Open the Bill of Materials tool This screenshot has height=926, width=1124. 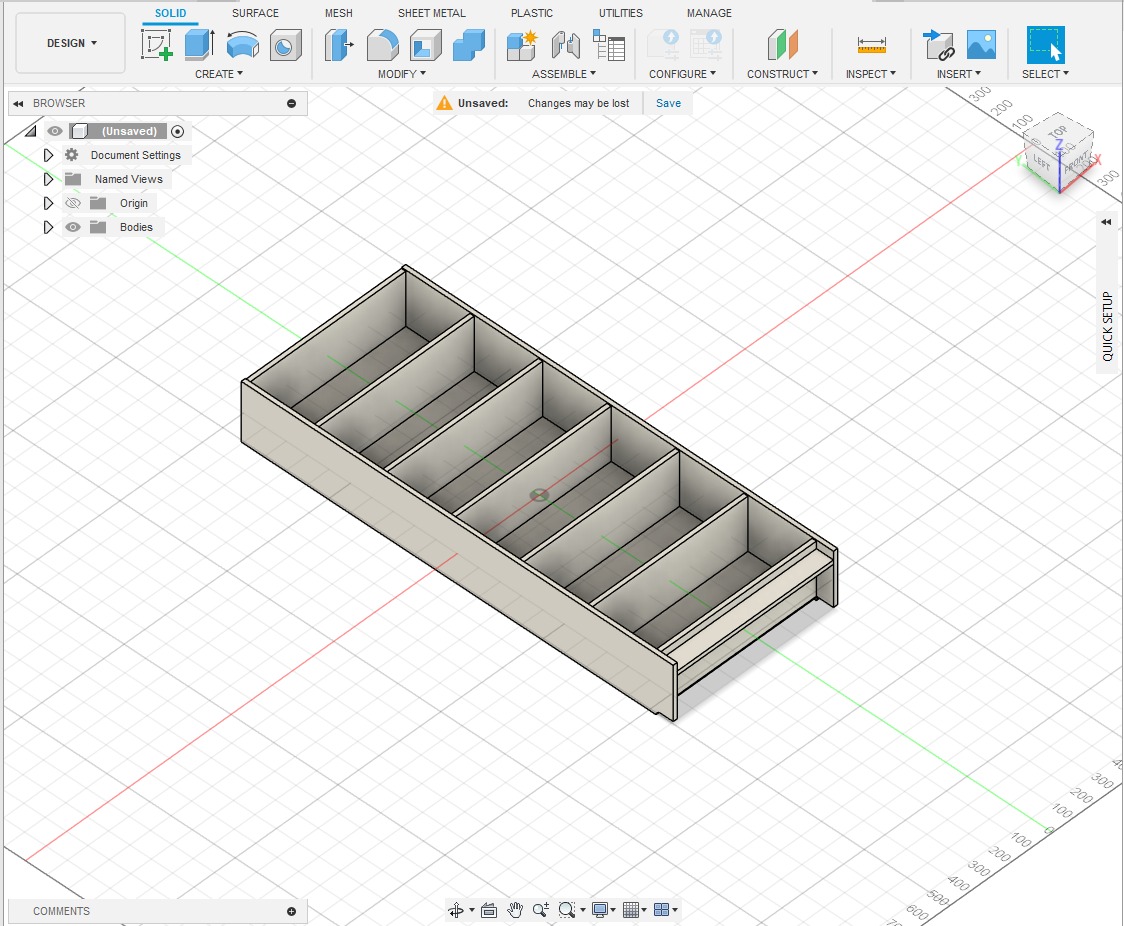pyautogui.click(x=609, y=44)
